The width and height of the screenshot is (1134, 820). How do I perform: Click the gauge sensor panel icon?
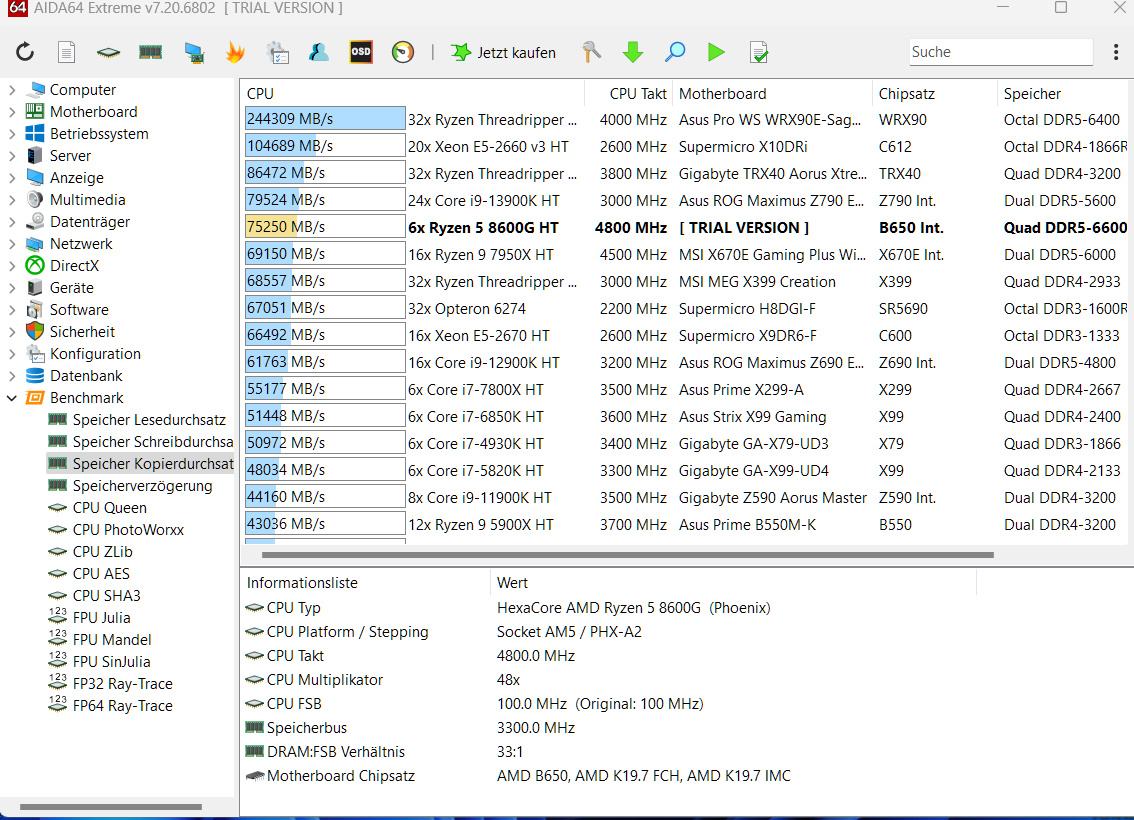(x=403, y=52)
